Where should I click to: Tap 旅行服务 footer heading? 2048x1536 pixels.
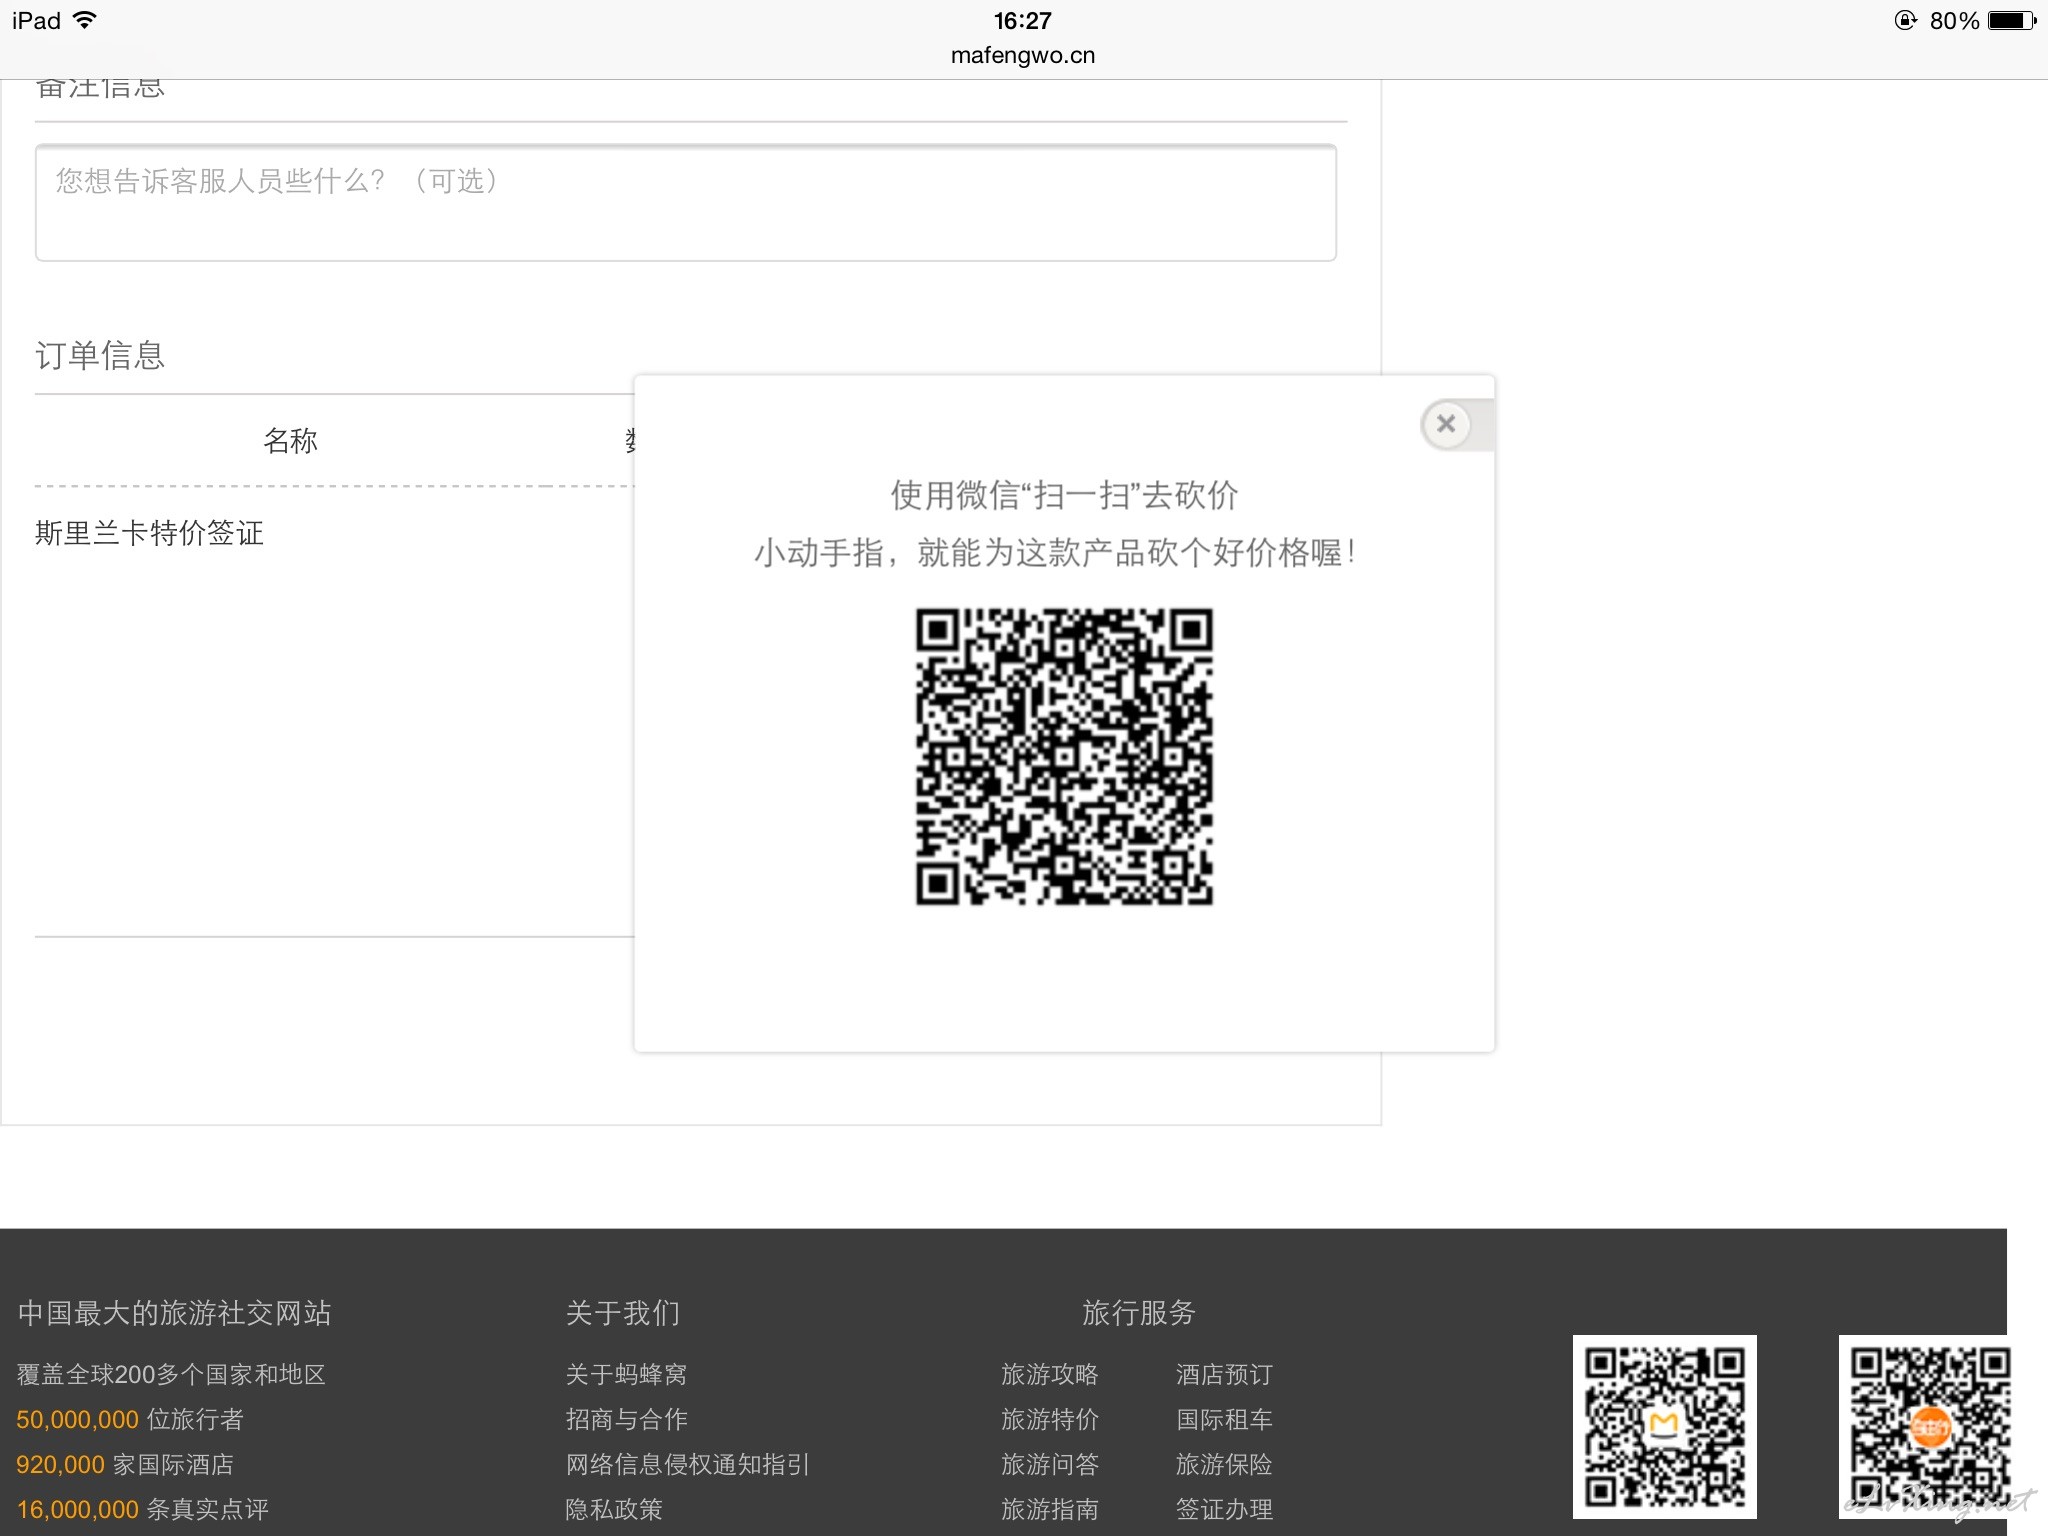coord(1138,1313)
